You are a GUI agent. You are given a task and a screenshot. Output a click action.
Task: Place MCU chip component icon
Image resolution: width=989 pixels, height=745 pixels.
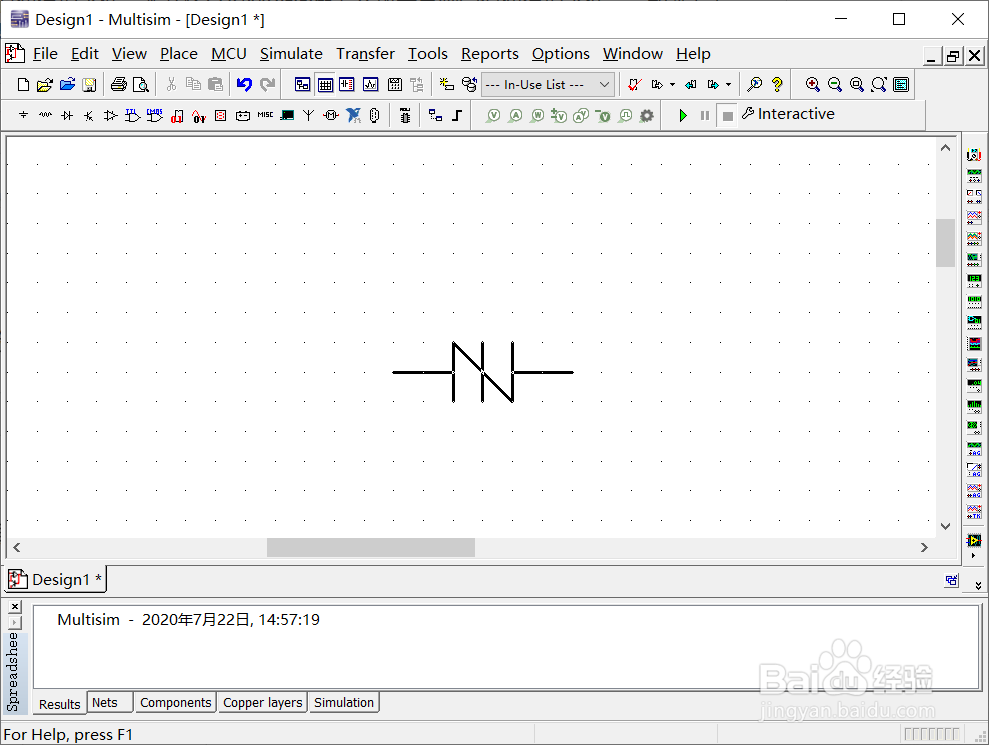click(405, 115)
